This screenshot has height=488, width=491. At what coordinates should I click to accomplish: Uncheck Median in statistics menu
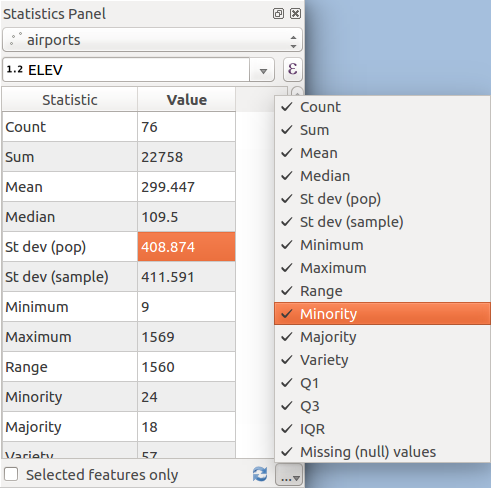[382, 176]
